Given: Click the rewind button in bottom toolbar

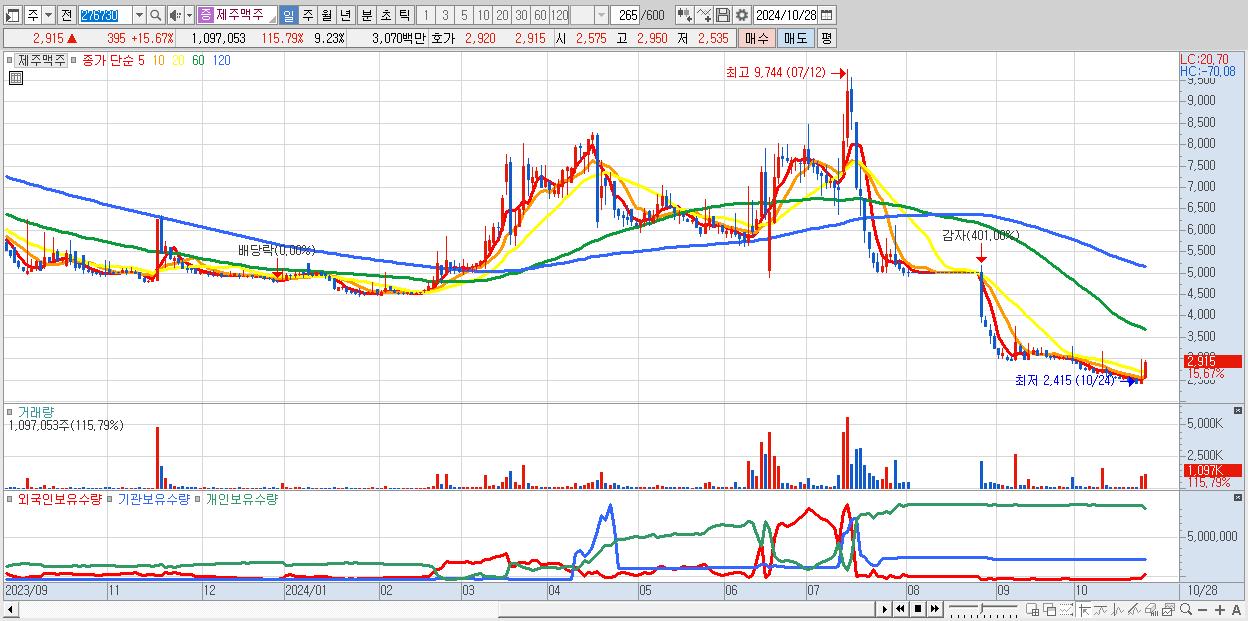Looking at the screenshot, I should coord(901,609).
